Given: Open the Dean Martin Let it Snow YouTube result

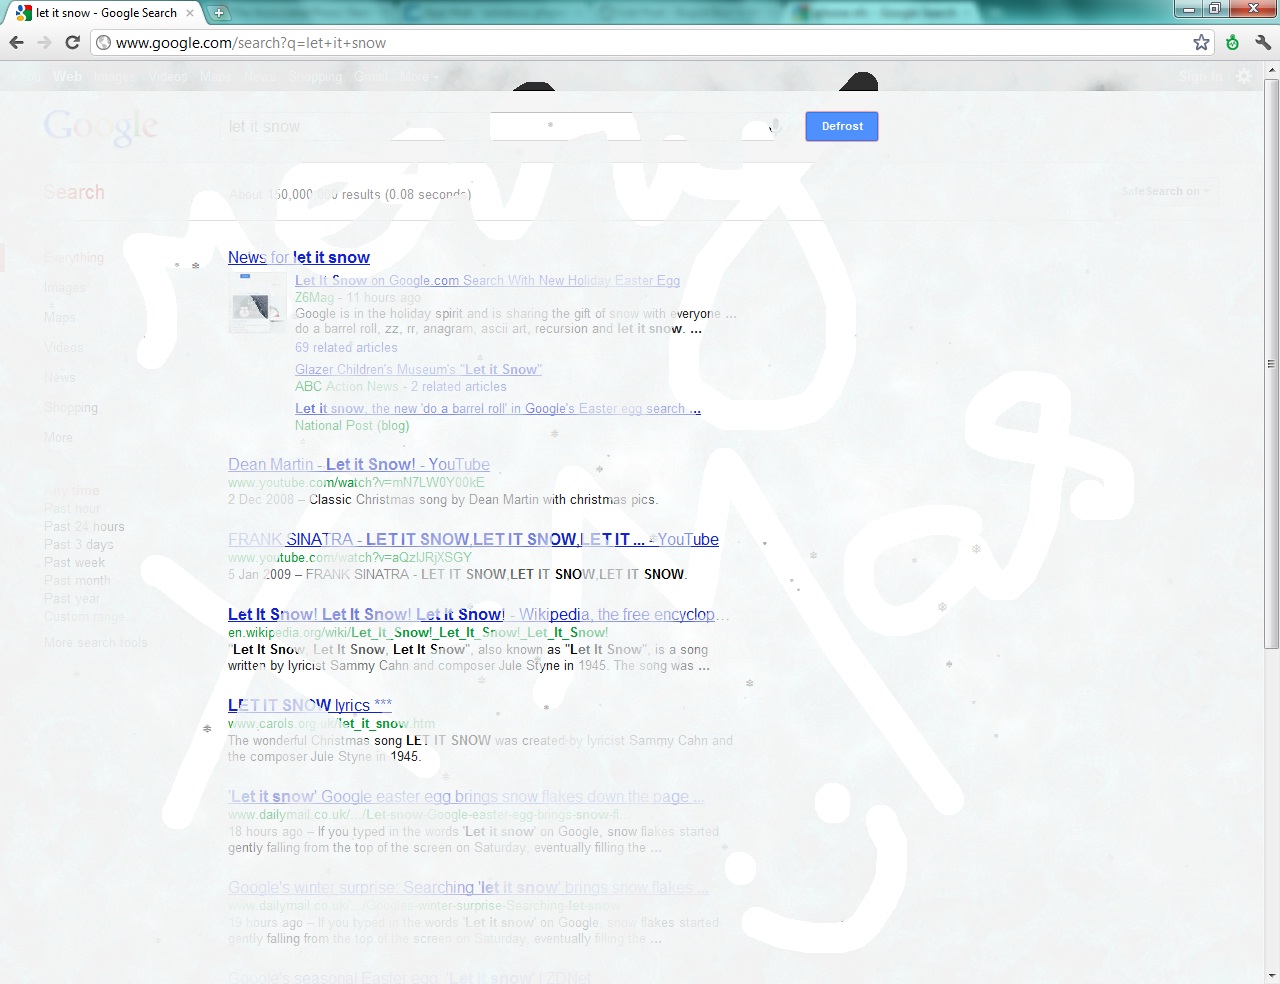Looking at the screenshot, I should (x=358, y=465).
